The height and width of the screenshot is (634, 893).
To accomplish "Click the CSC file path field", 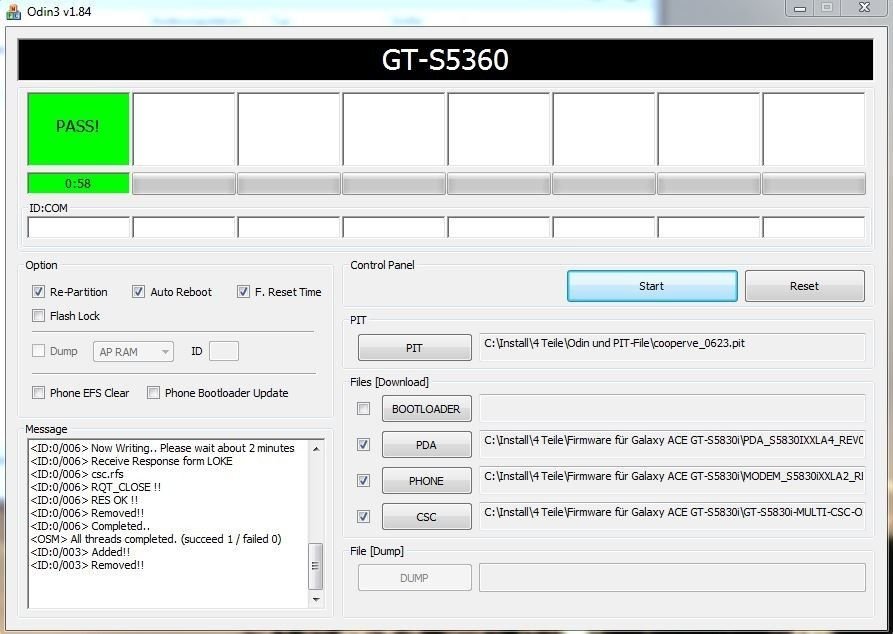I will 672,516.
